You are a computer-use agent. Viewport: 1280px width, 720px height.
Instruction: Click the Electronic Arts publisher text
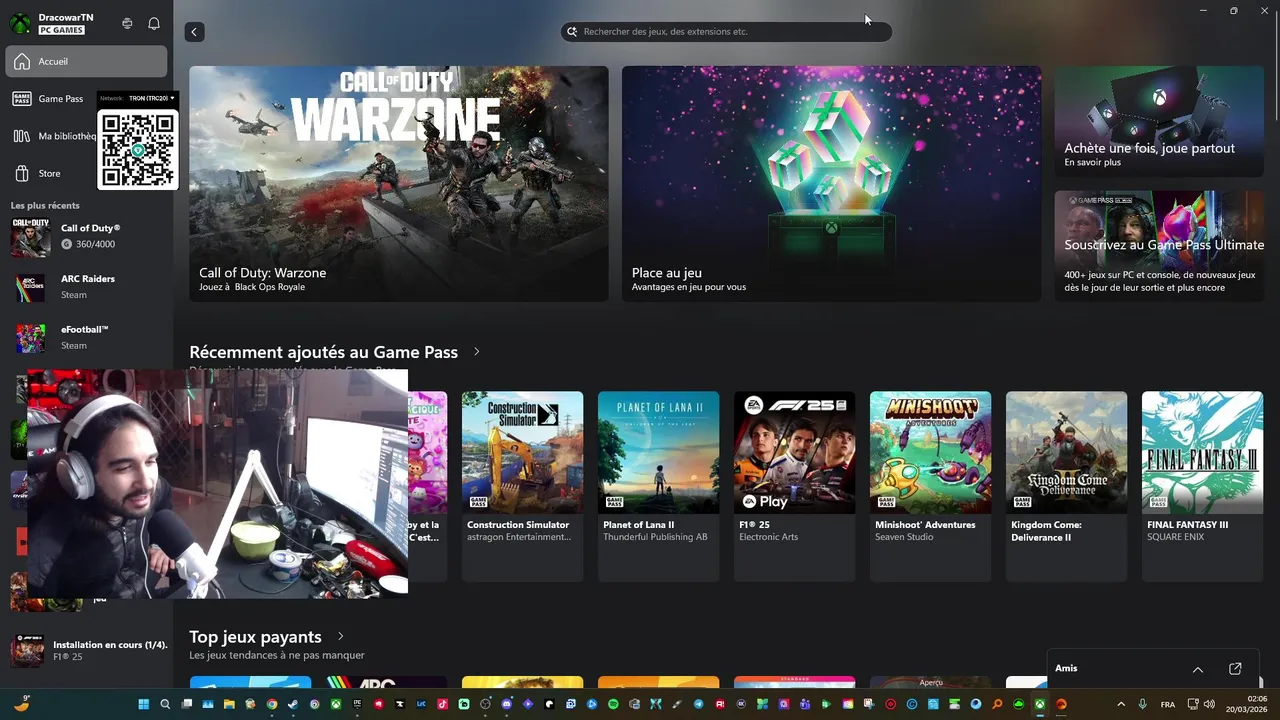click(769, 537)
